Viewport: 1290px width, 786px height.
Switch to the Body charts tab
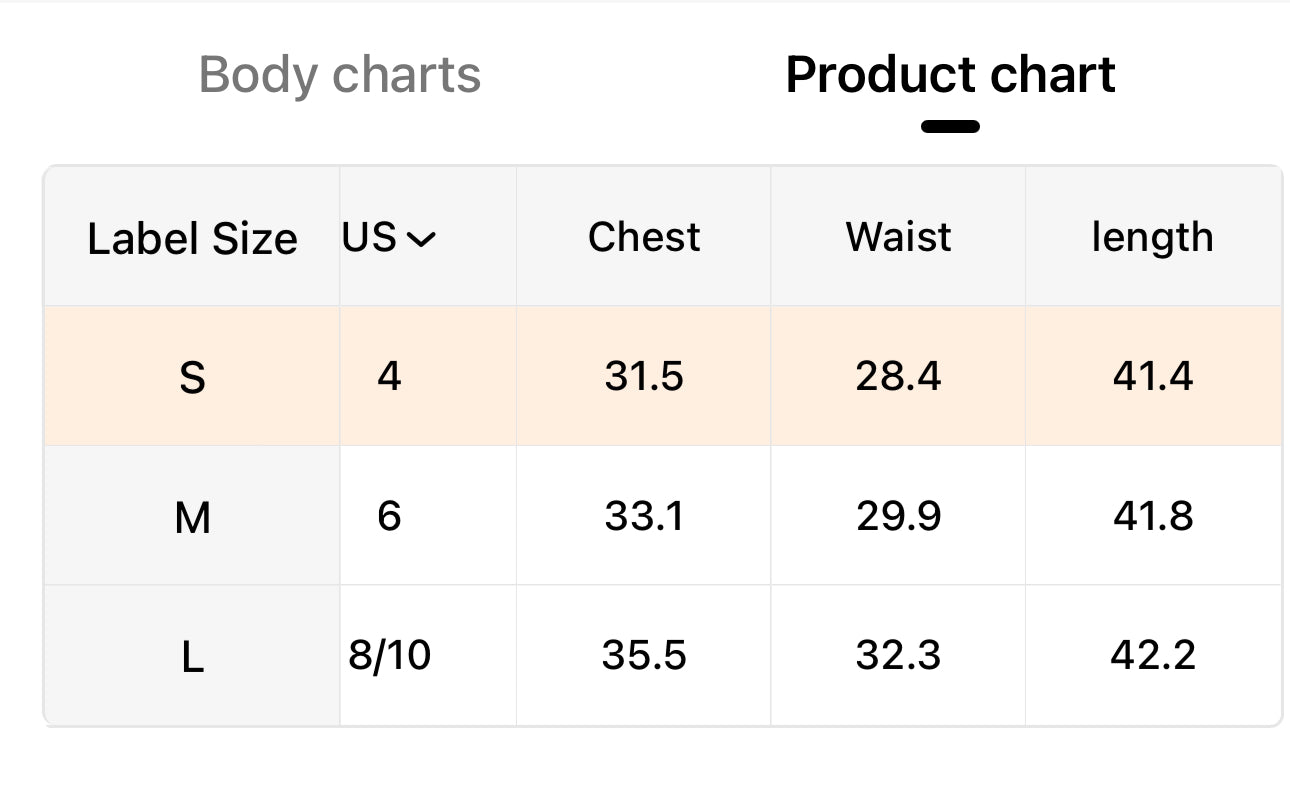click(x=340, y=75)
